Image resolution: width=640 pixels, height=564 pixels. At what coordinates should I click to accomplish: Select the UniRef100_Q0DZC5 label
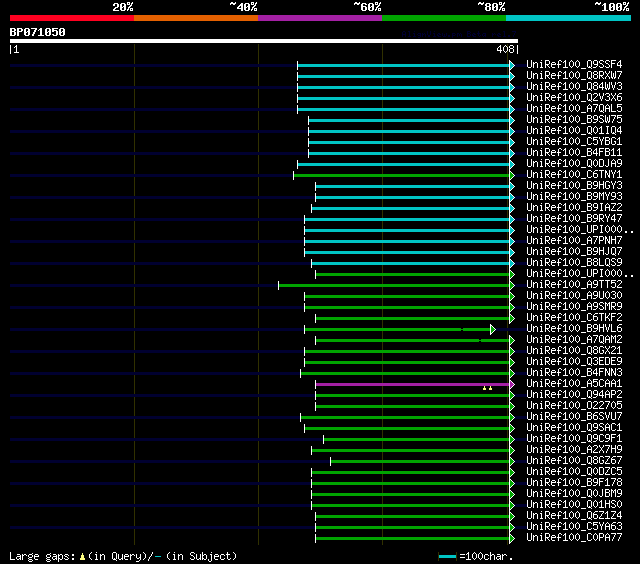tap(574, 472)
